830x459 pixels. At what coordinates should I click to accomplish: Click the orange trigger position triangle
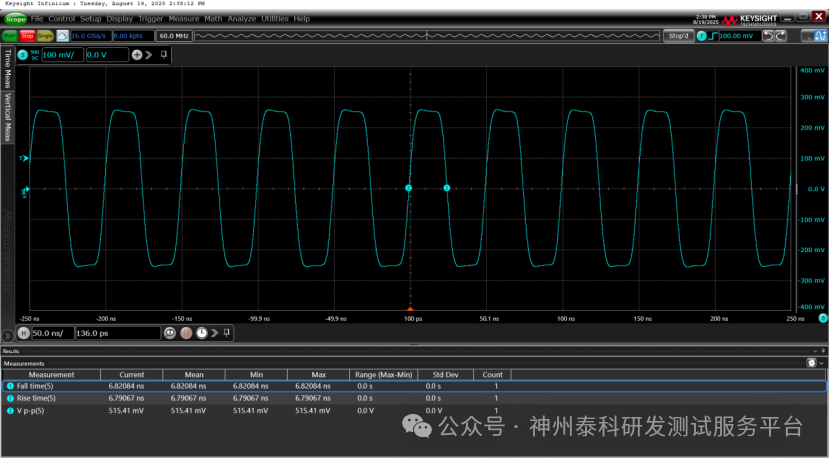click(410, 308)
